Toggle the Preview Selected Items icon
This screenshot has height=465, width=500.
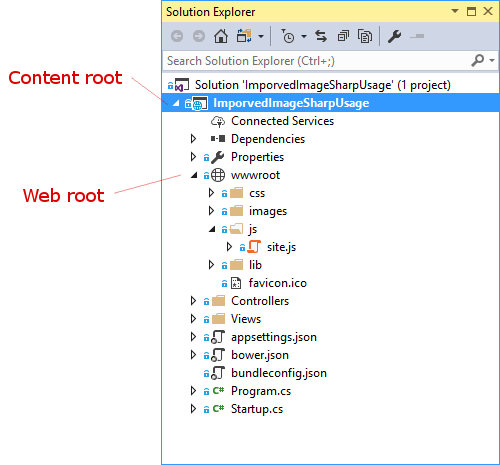pyautogui.click(x=417, y=36)
